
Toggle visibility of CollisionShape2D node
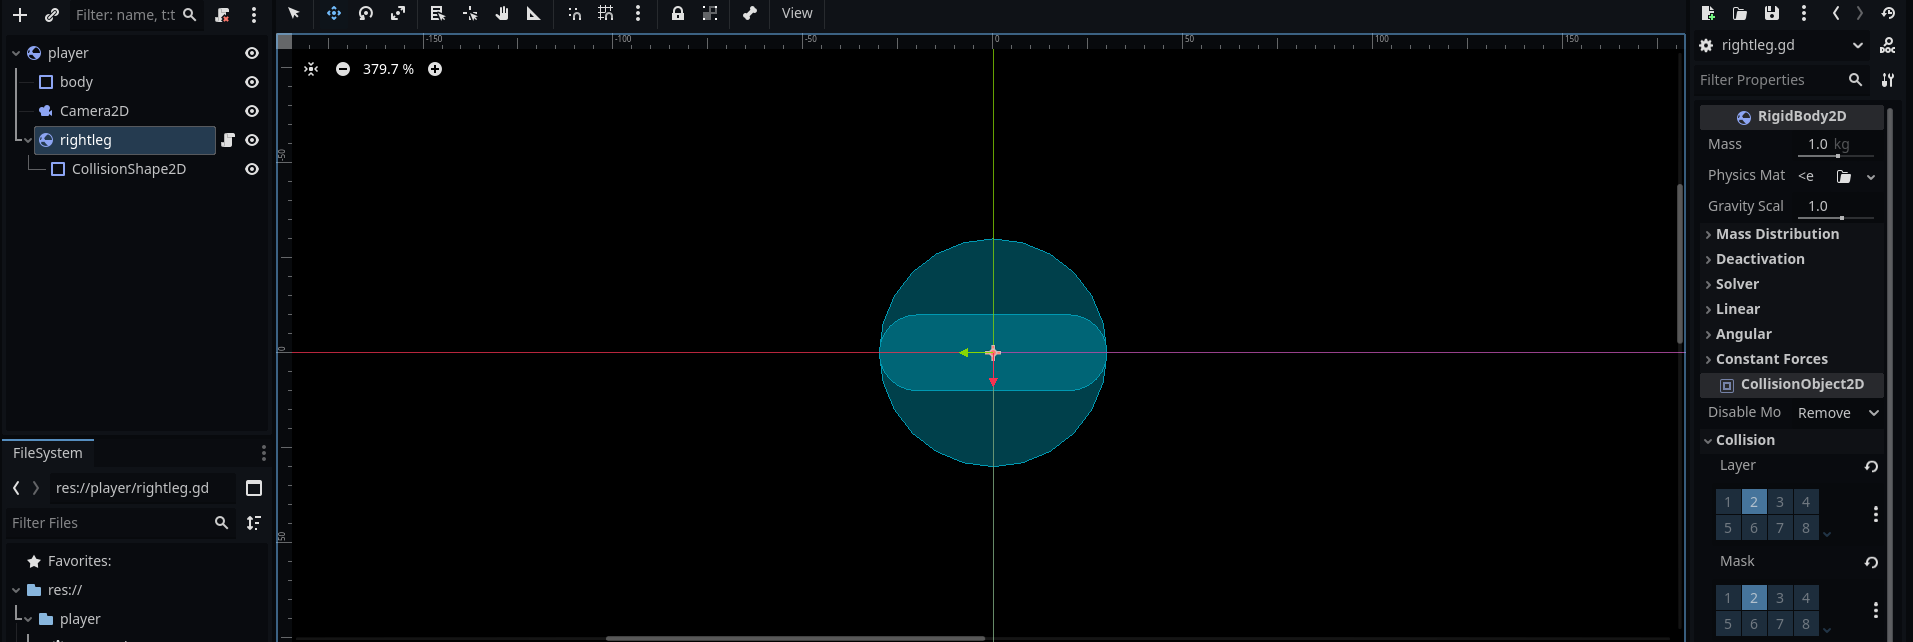click(x=252, y=169)
